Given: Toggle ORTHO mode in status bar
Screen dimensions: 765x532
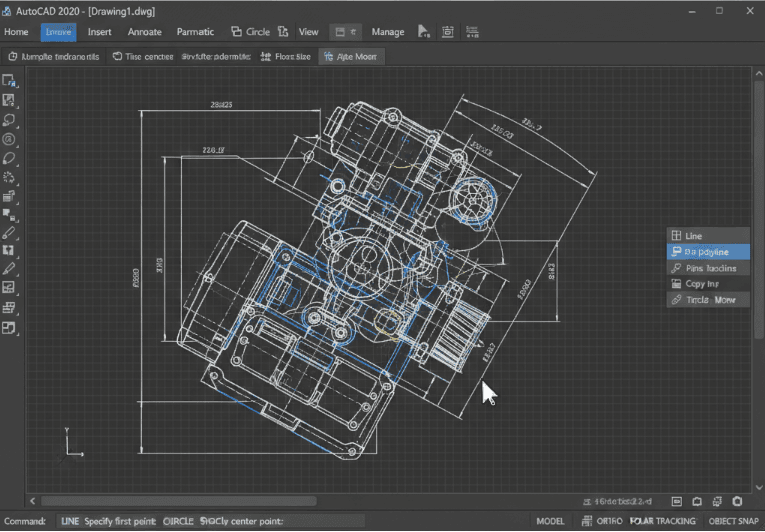Looking at the screenshot, I should 609,521.
